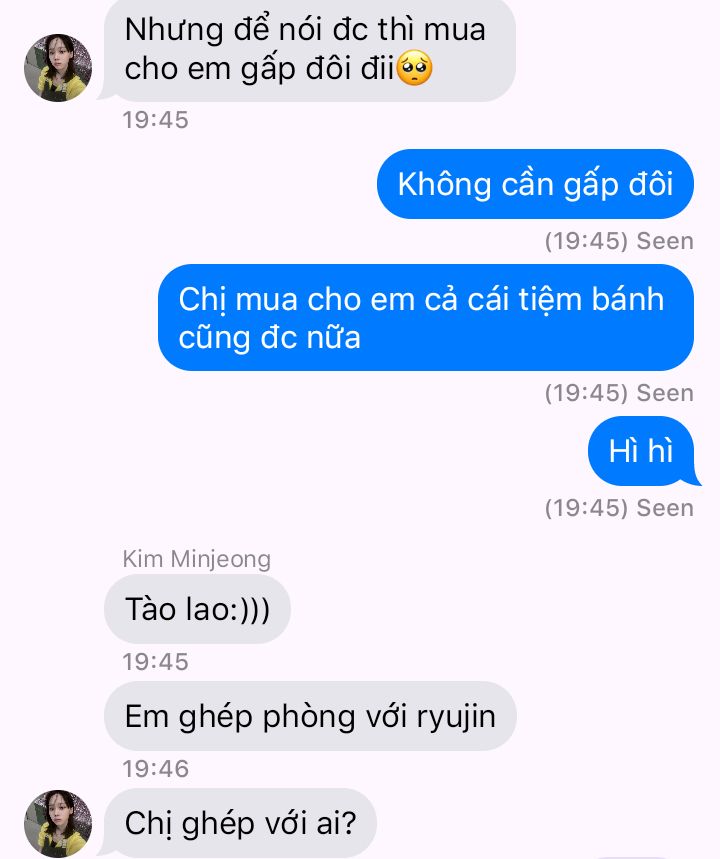Tap the word "ryujin" in the message
Viewport: 720px width, 859px height.
(x=456, y=718)
